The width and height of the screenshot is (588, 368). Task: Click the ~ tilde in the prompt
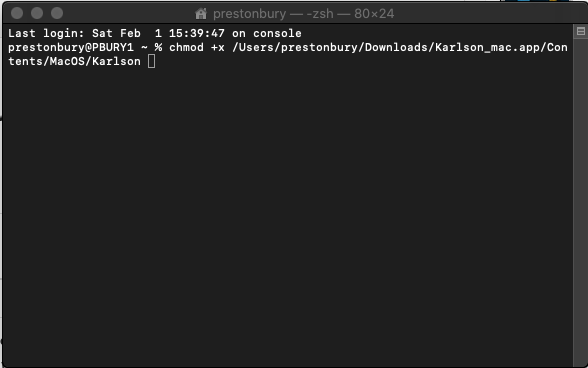144,48
